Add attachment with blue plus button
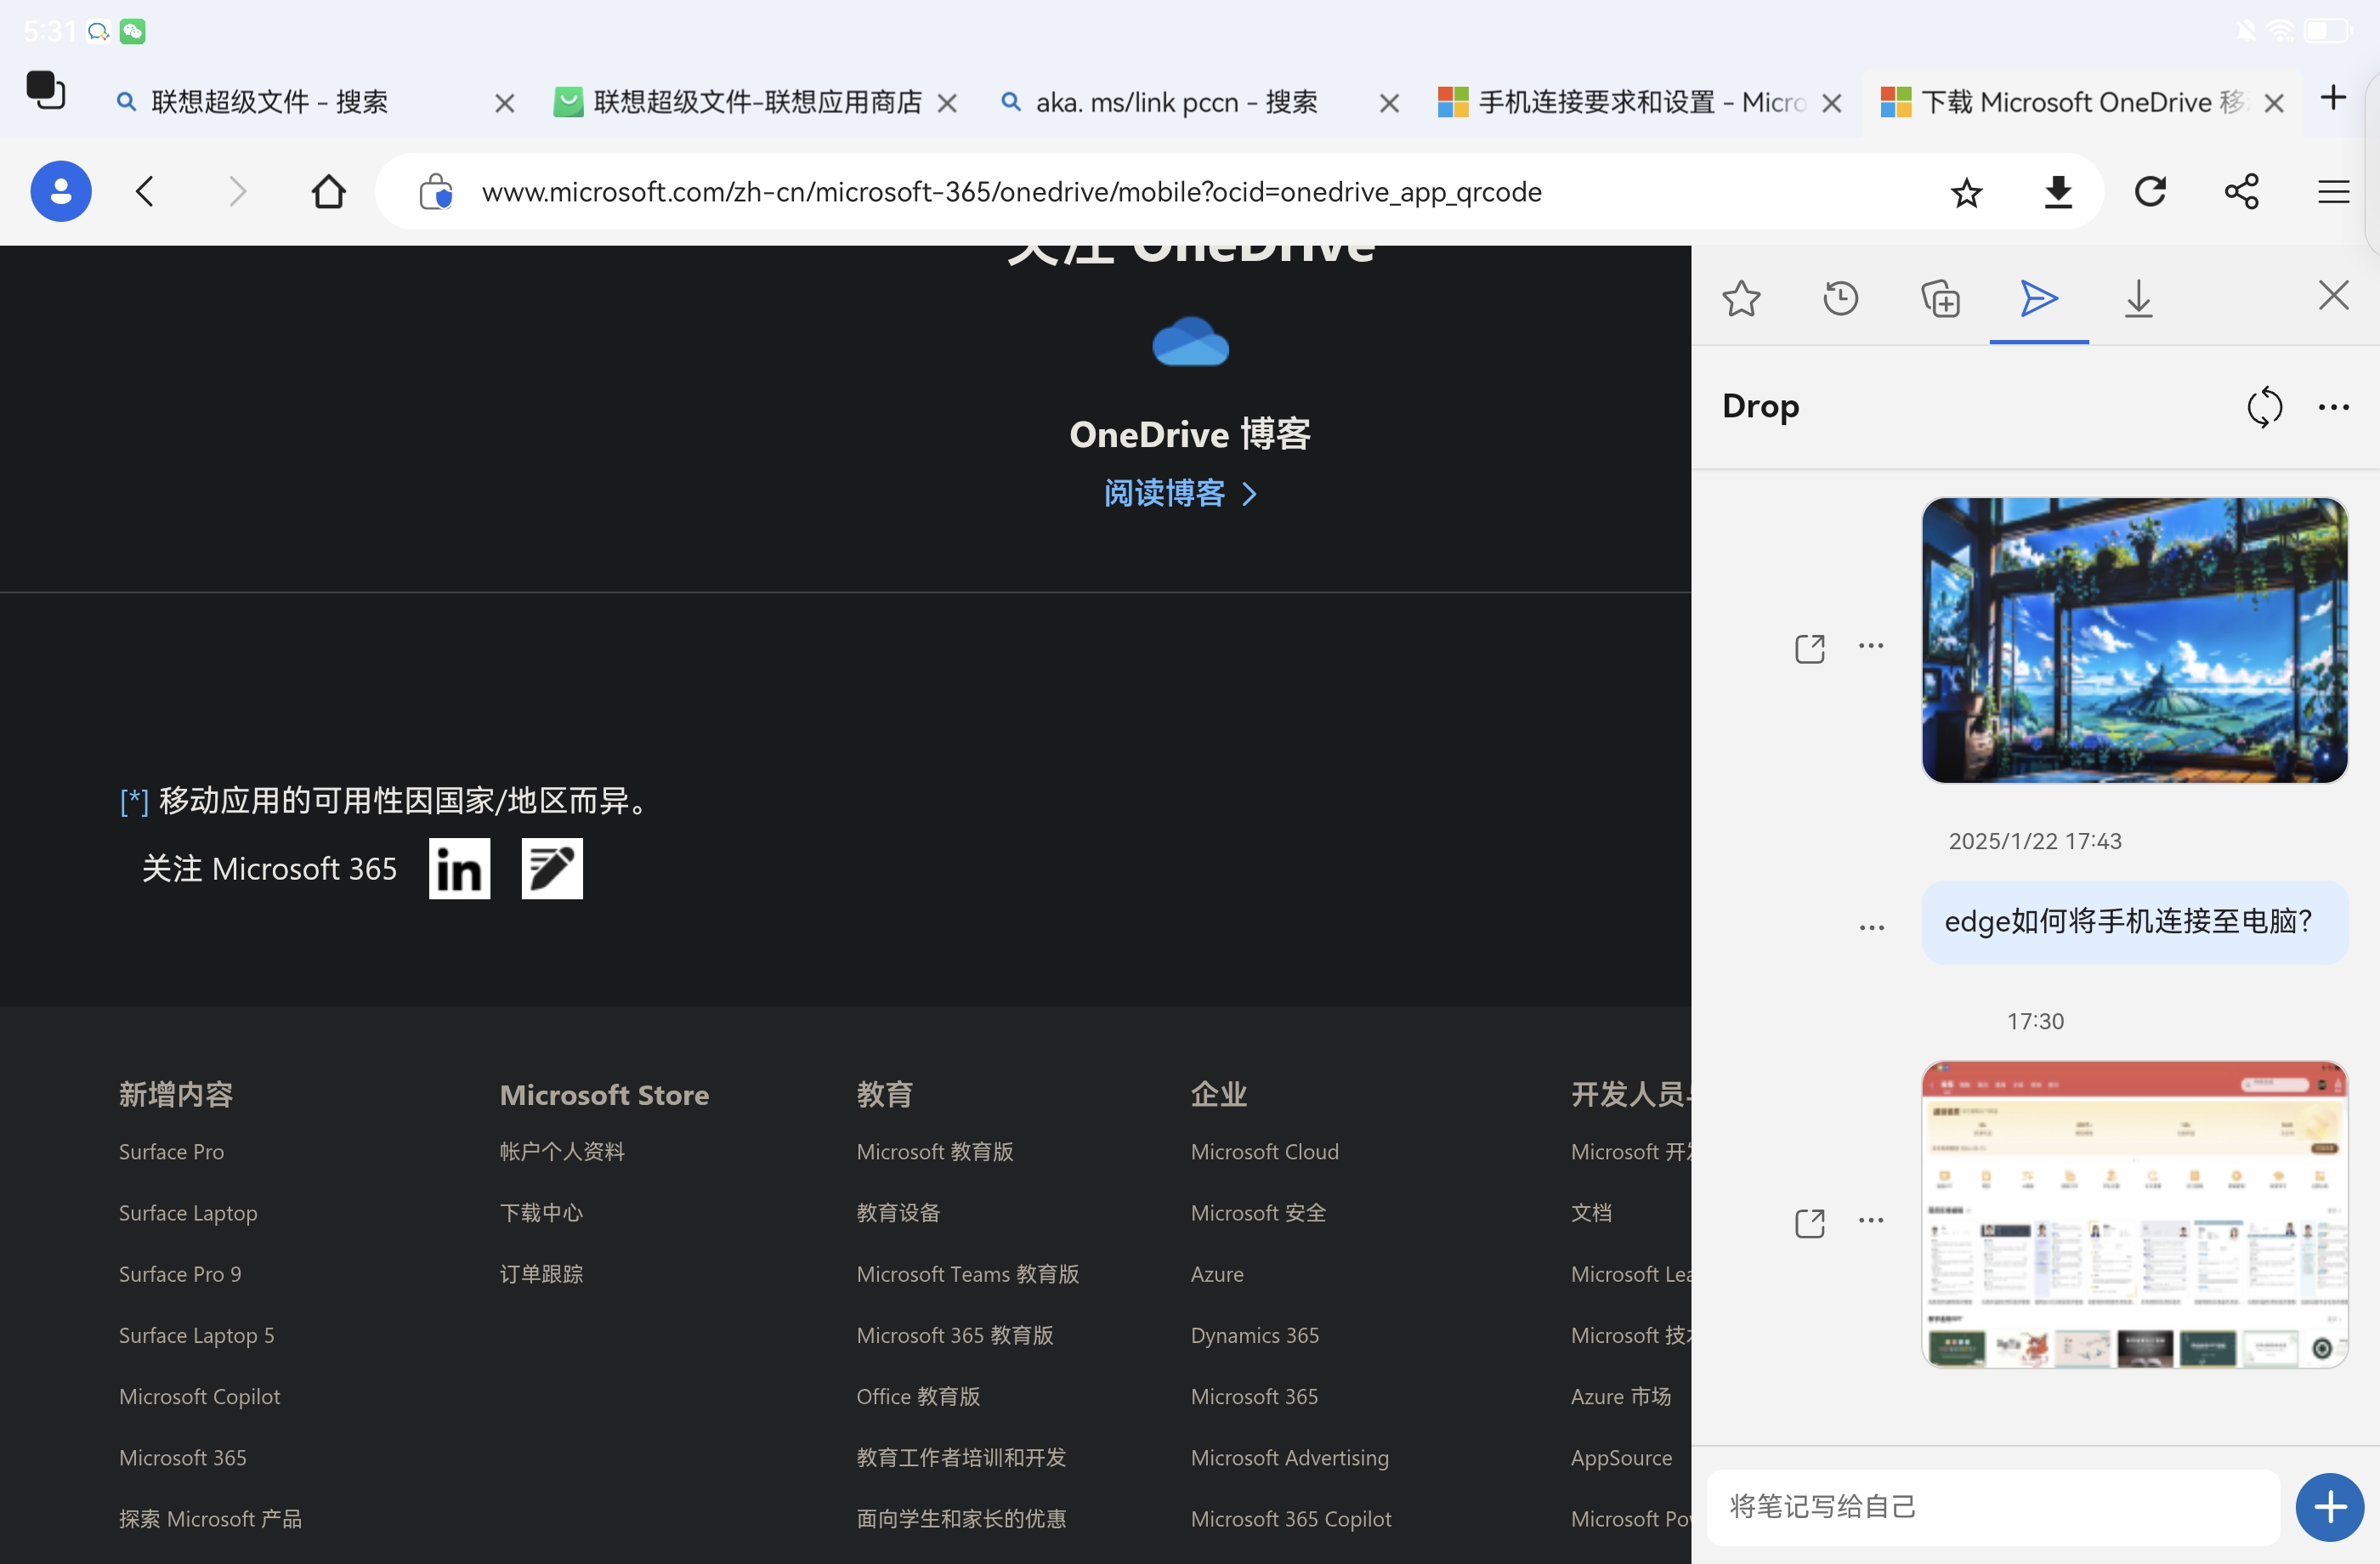The height and width of the screenshot is (1564, 2380). coord(2329,1506)
